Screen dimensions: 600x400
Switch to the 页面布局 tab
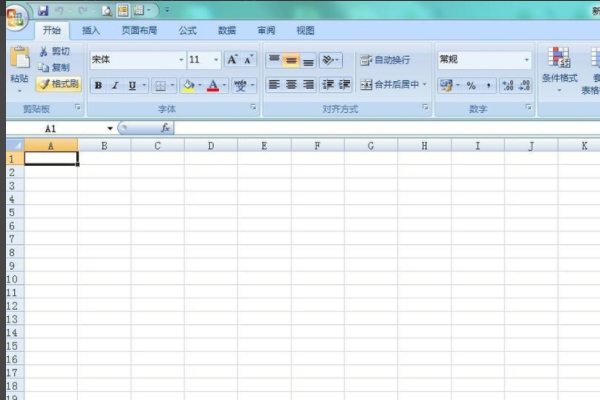click(x=139, y=30)
